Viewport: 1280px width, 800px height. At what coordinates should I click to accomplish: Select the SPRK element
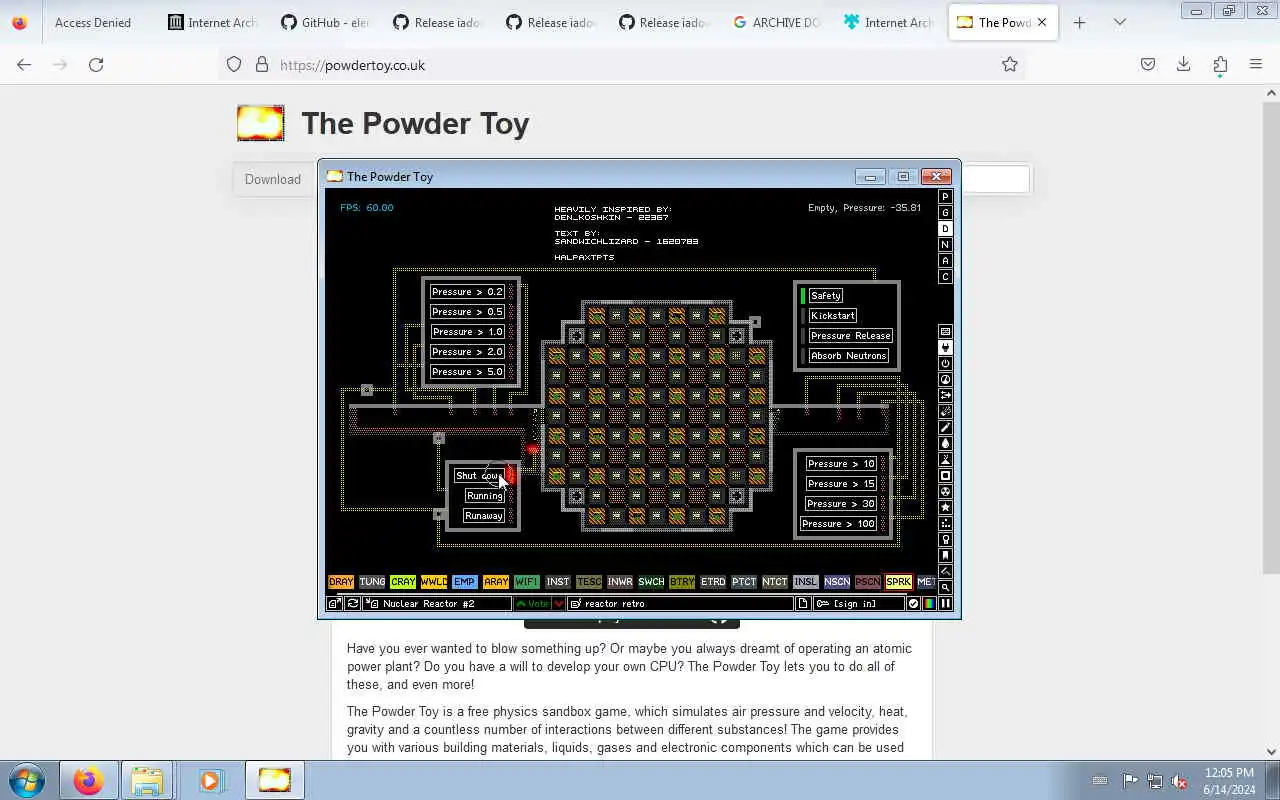(899, 582)
